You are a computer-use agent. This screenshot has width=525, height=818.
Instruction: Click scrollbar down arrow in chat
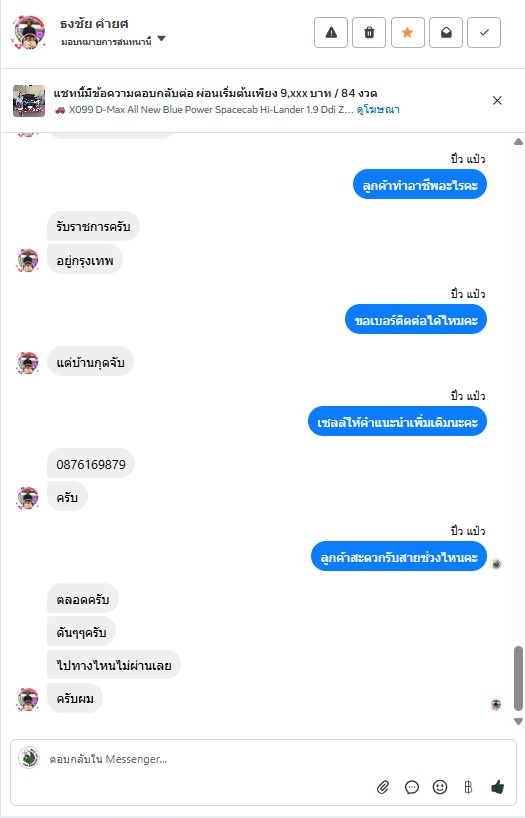coord(518,722)
